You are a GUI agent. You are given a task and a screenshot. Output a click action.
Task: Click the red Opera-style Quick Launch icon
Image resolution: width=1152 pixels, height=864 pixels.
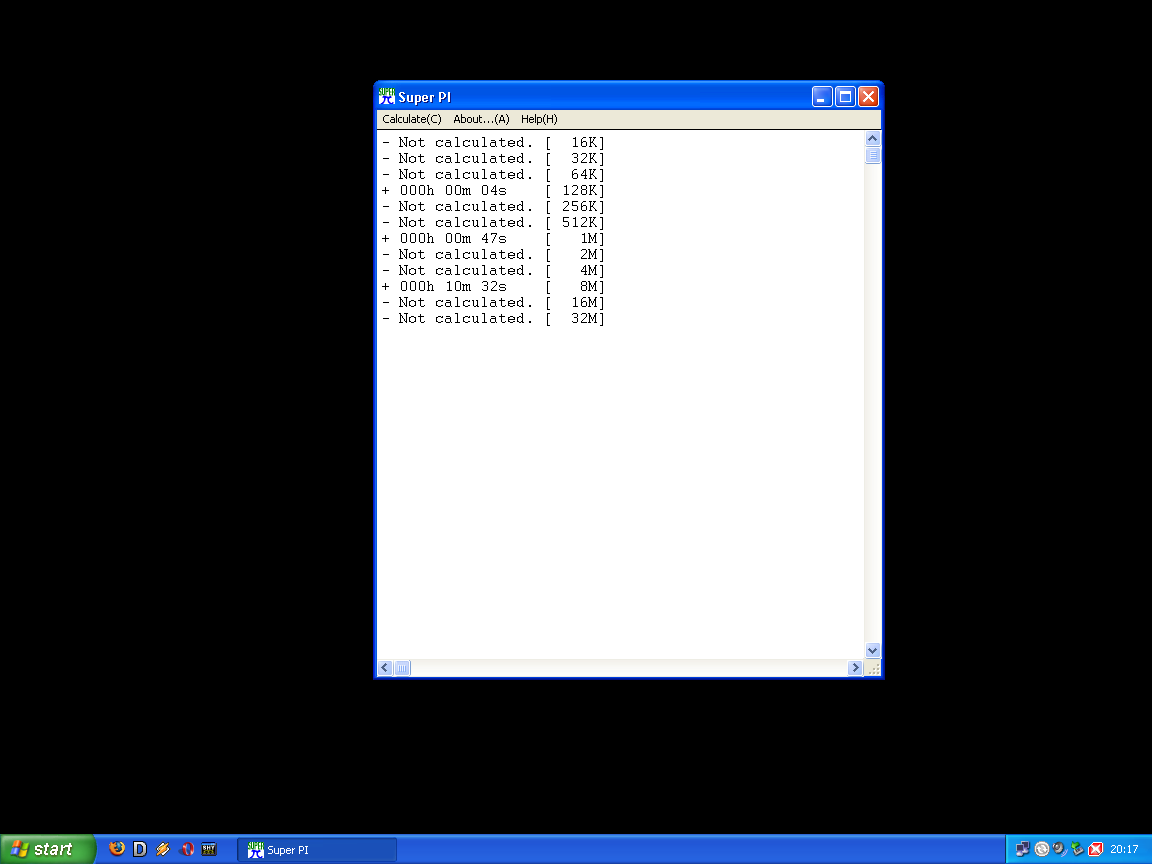pos(187,849)
